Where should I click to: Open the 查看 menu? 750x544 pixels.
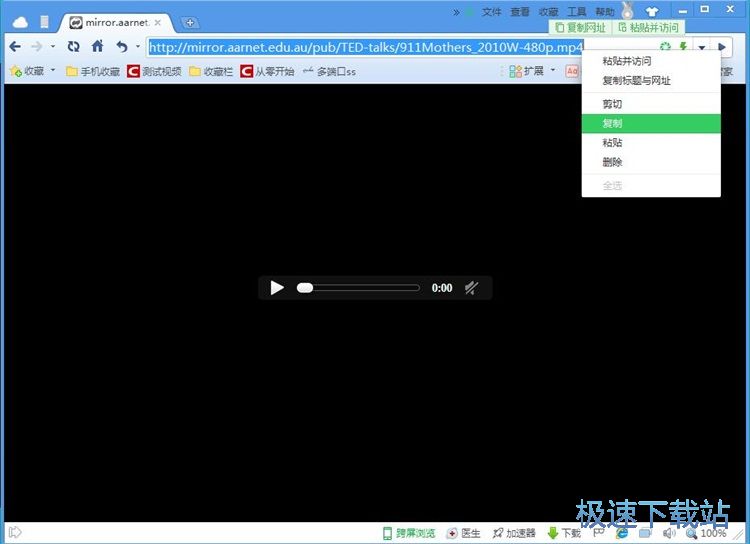520,11
